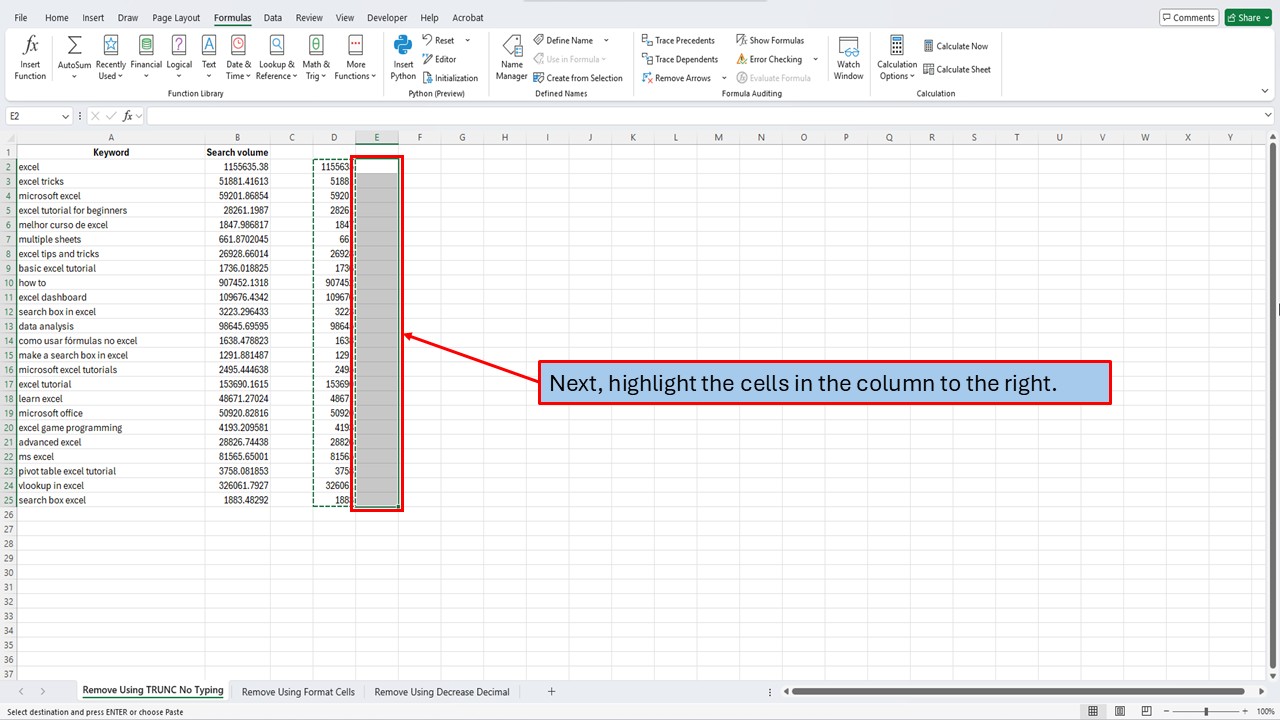Open the Remove Using Format Cells sheet

[297, 691]
